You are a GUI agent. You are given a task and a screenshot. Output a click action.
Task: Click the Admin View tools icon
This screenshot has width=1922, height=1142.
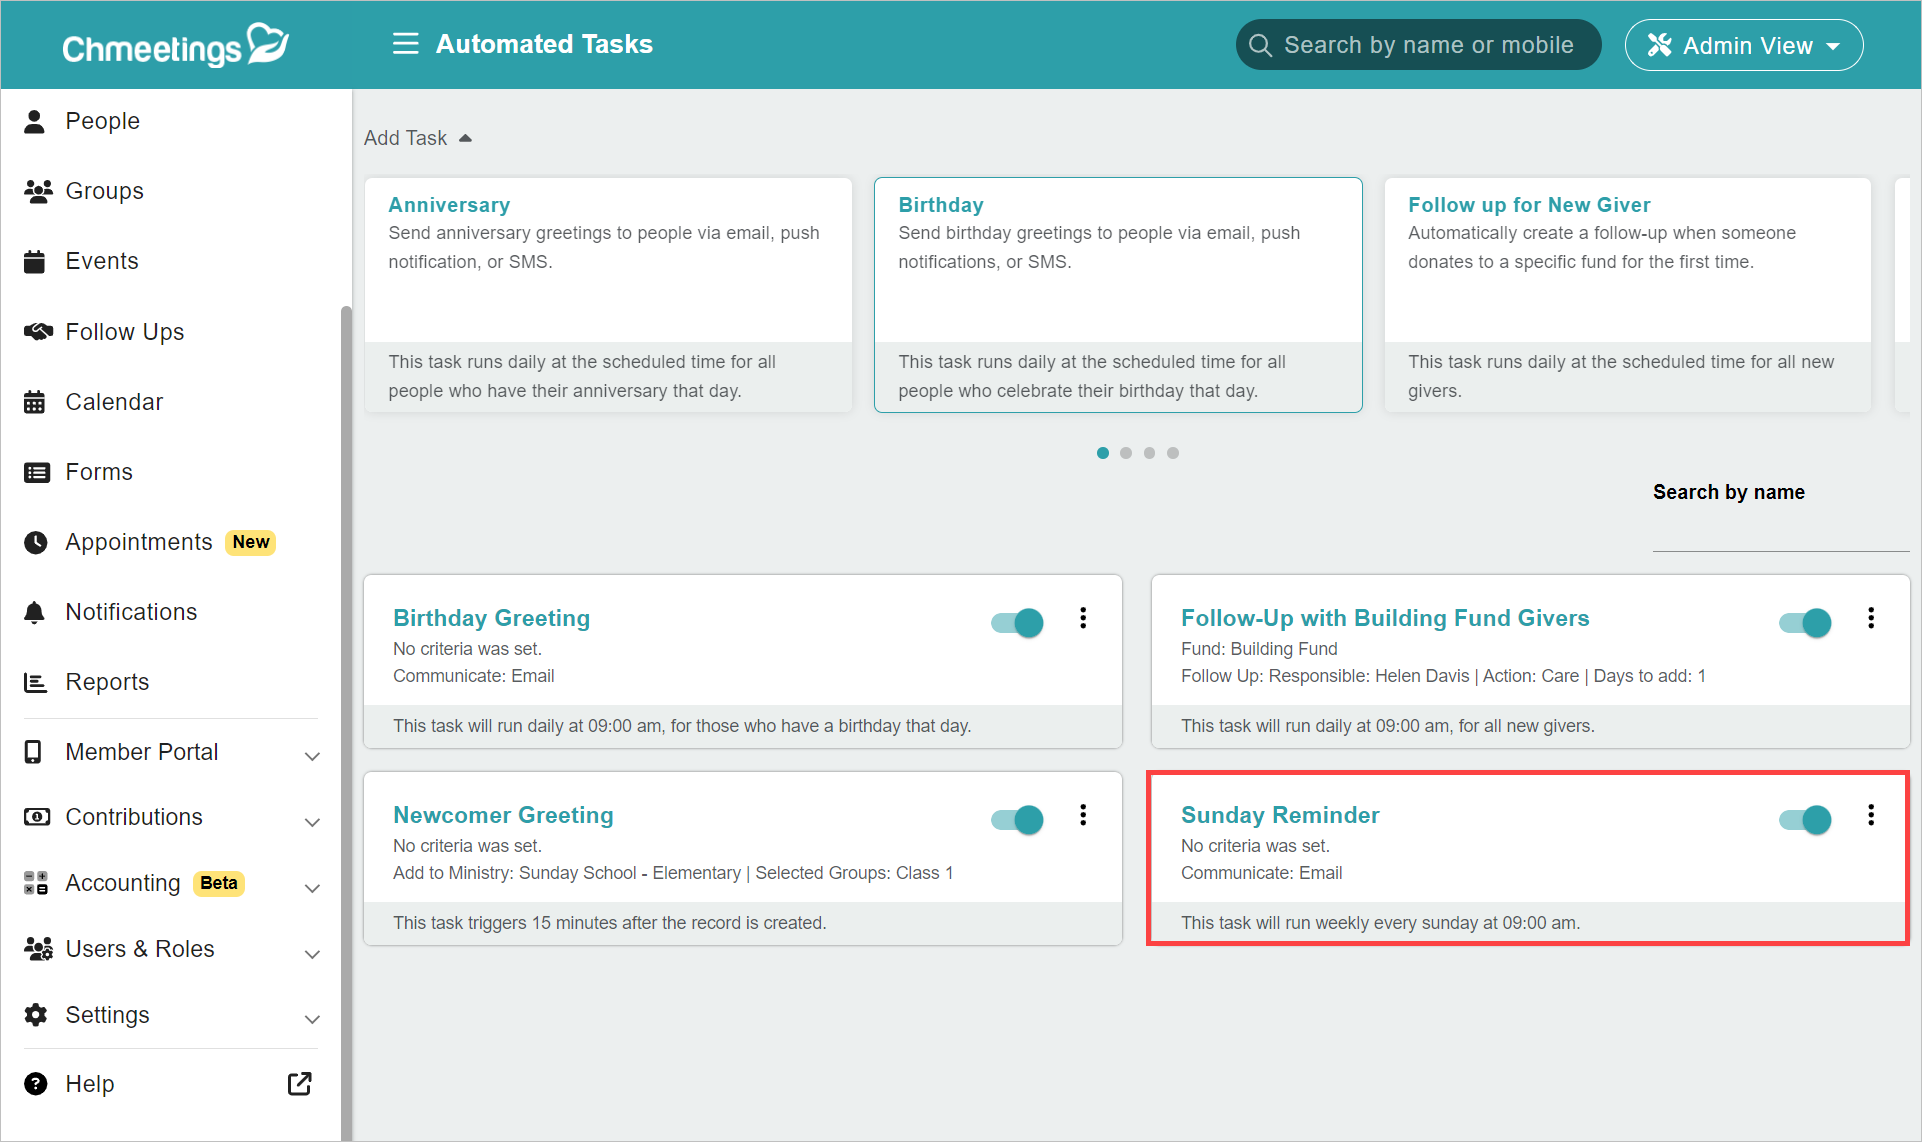pyautogui.click(x=1660, y=45)
